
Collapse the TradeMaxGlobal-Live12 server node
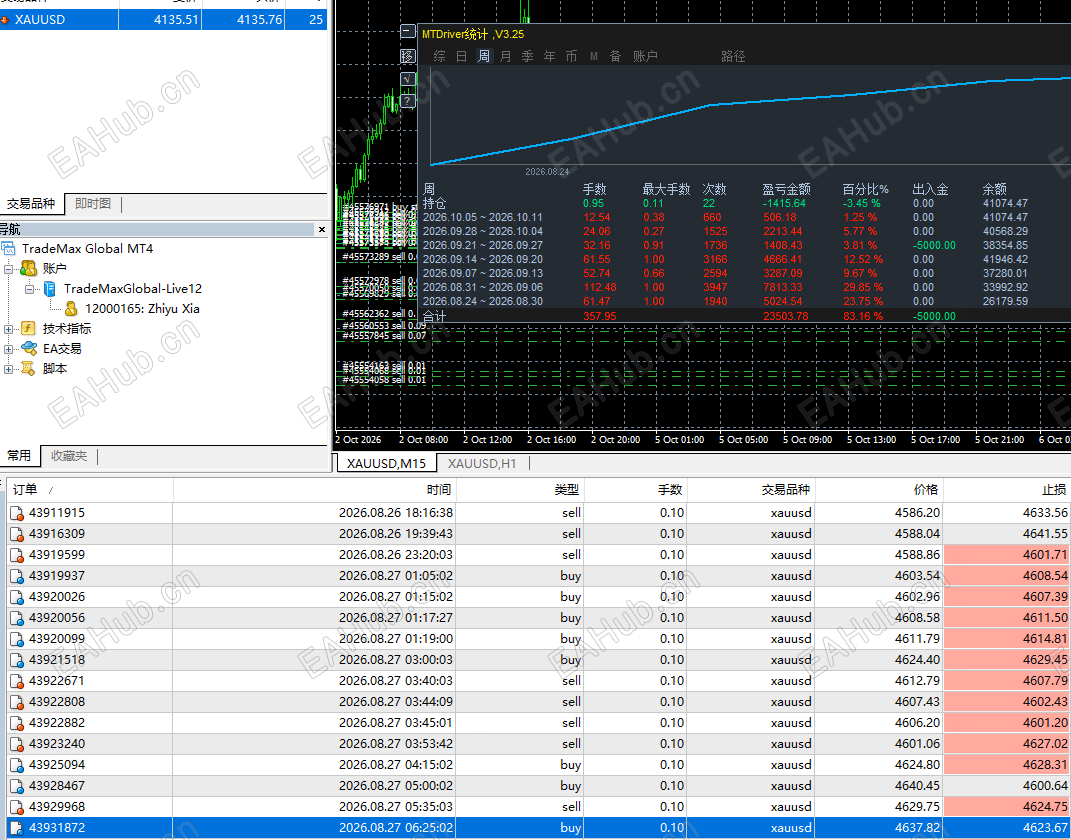pyautogui.click(x=29, y=290)
